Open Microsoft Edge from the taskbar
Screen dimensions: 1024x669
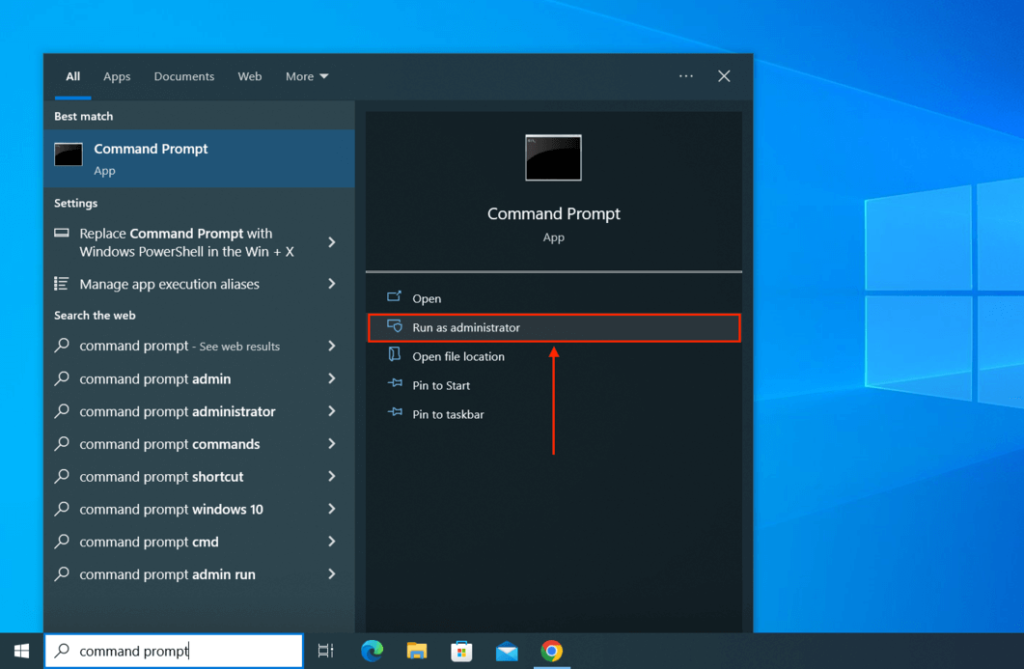(372, 651)
